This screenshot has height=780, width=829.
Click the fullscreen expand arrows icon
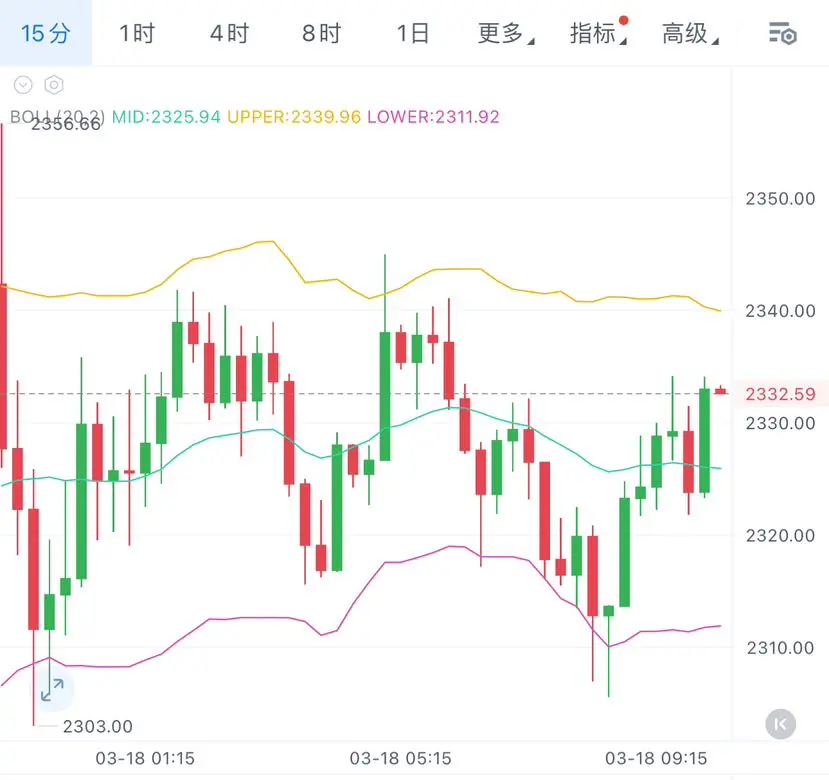point(51,687)
